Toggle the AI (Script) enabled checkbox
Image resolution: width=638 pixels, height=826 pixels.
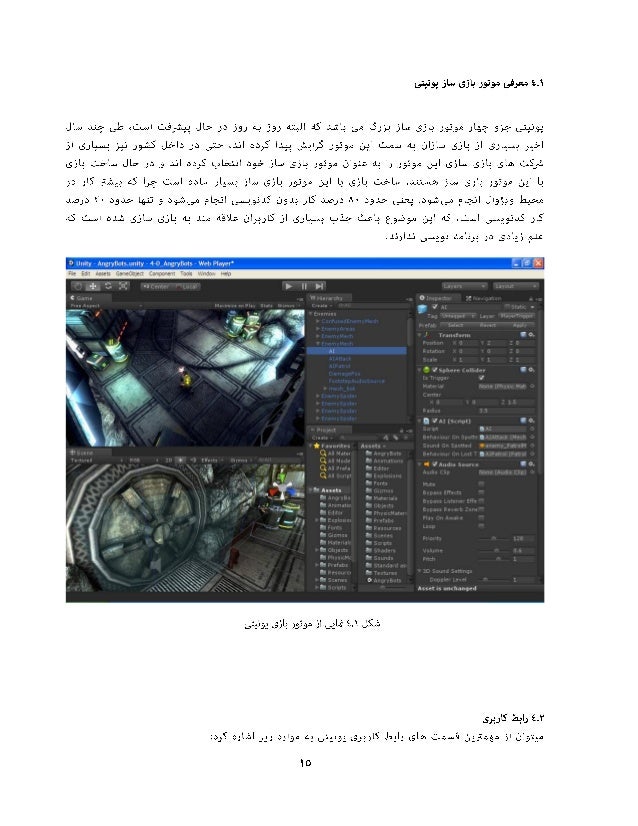tap(435, 421)
